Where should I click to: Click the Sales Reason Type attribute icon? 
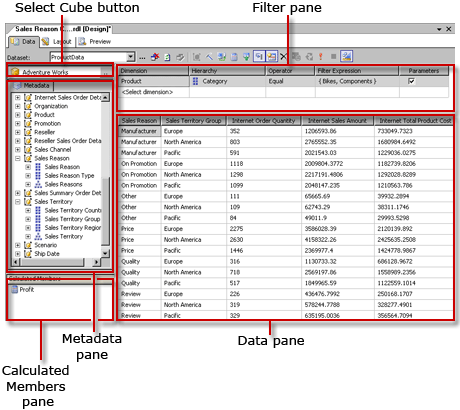[38, 175]
